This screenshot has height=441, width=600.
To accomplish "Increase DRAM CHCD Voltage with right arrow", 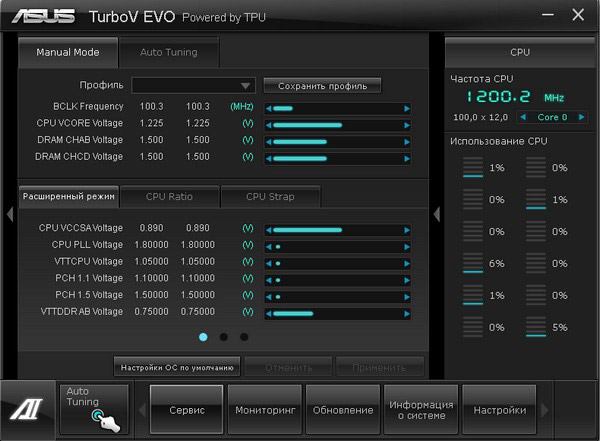I will (407, 158).
